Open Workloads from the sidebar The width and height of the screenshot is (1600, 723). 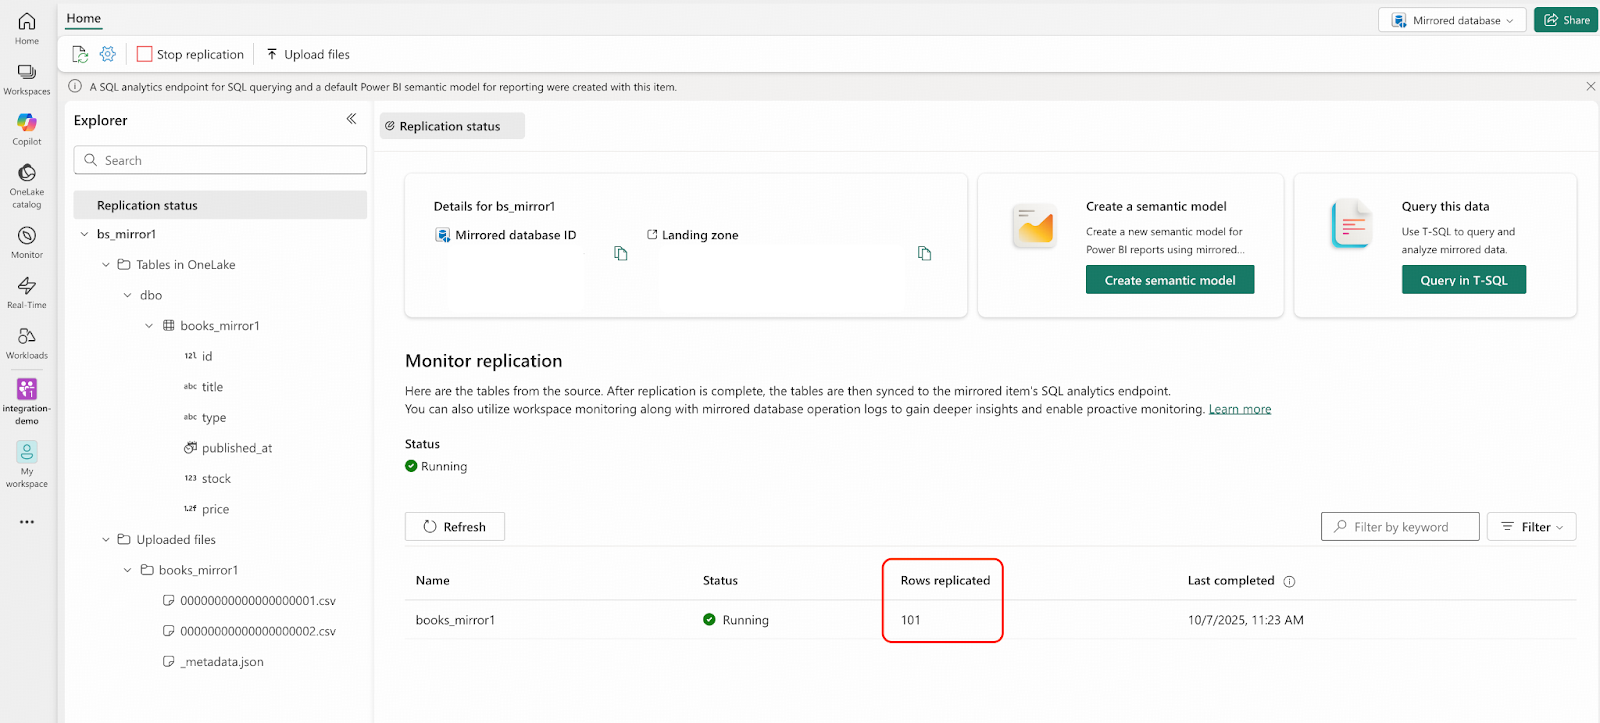pyautogui.click(x=27, y=338)
